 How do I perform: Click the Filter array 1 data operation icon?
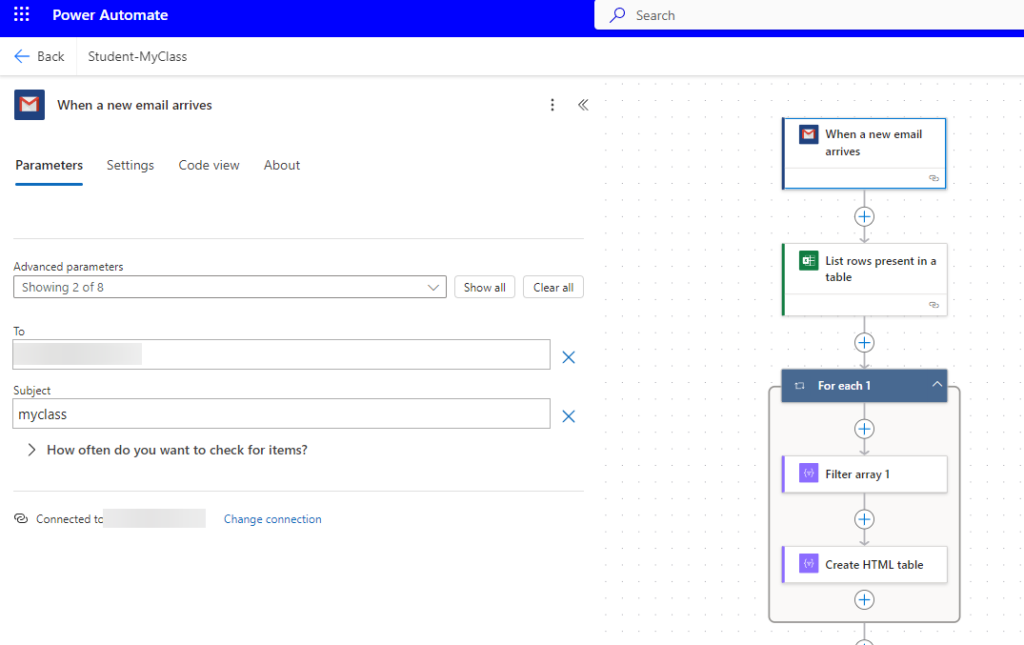click(x=808, y=473)
